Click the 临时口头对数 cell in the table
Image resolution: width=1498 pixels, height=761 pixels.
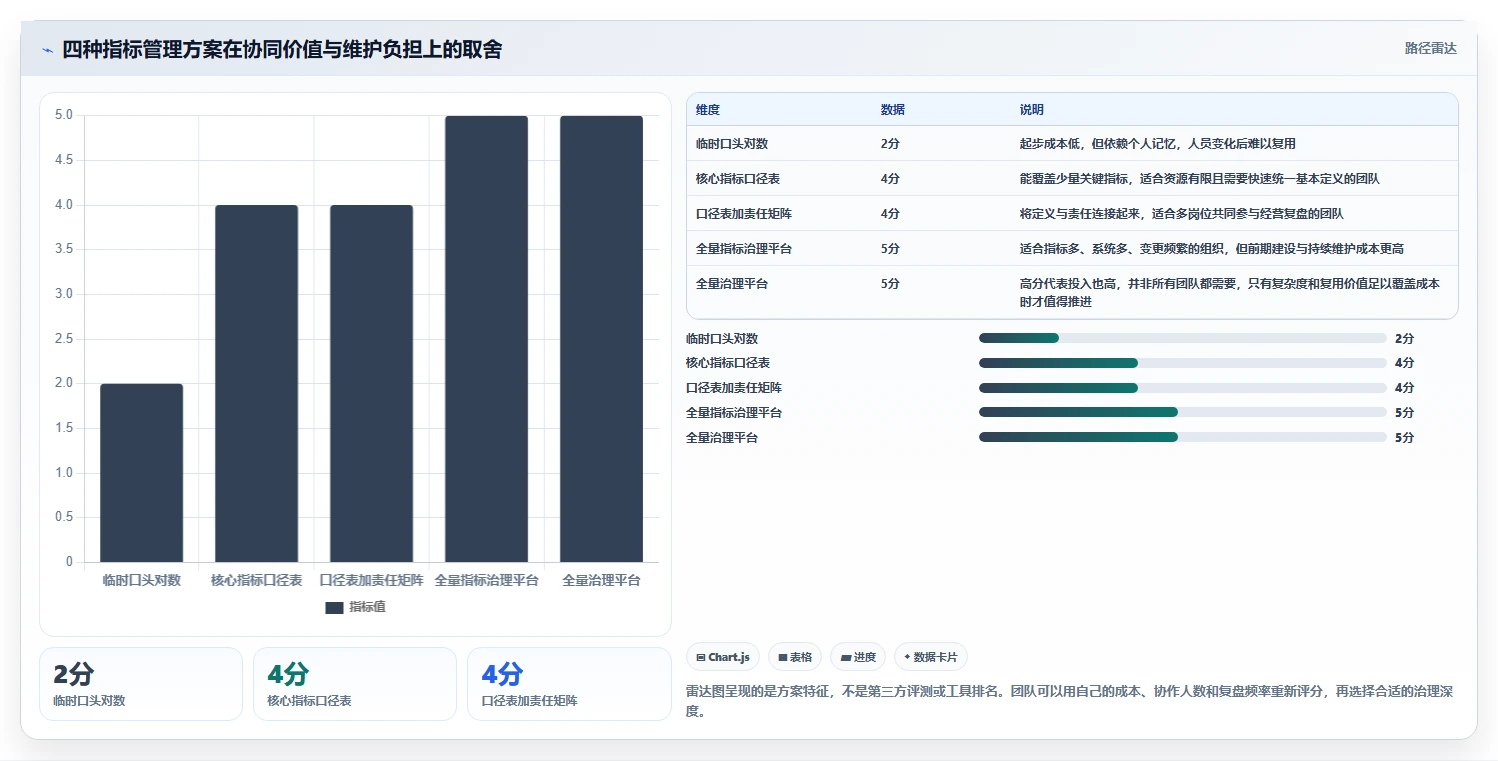(x=732, y=143)
